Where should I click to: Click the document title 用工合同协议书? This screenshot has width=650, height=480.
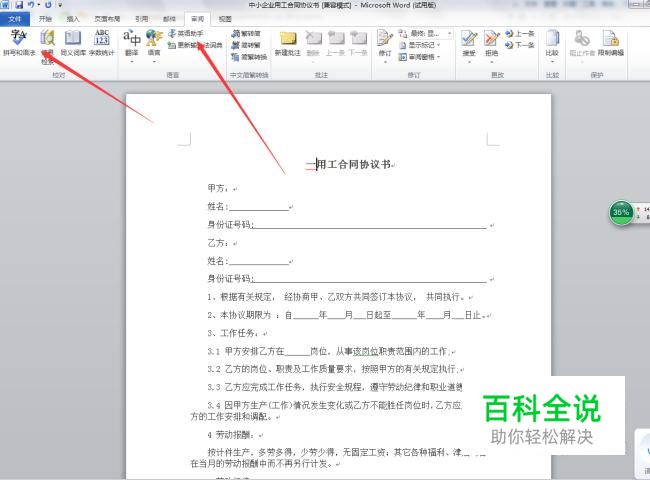[352, 165]
